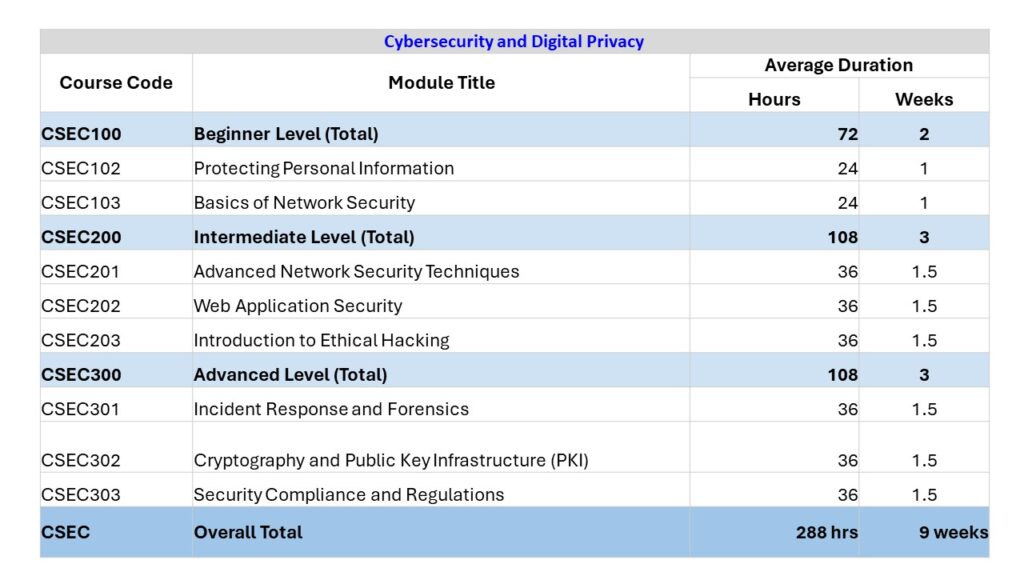Click the '9 weeks' overall total cell
The width and height of the screenshot is (1024, 576).
click(953, 533)
